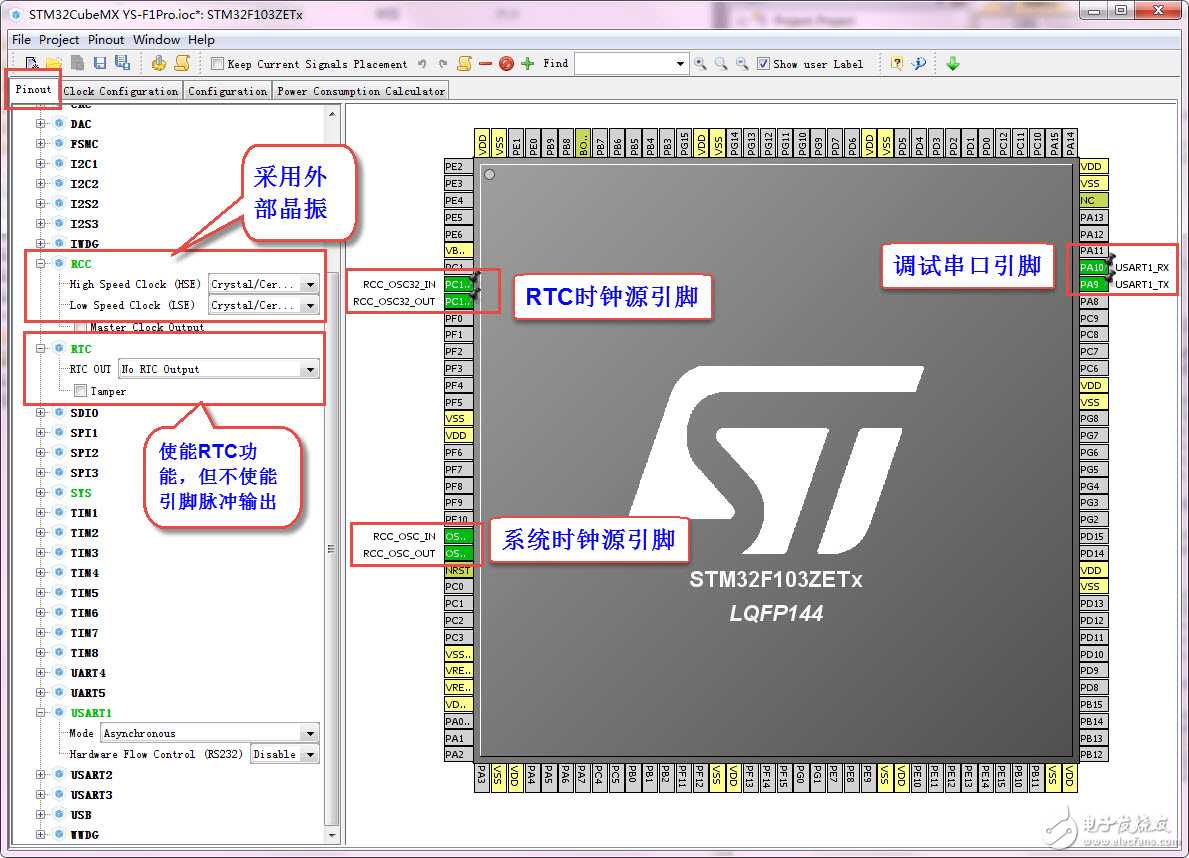Select the I2C1 peripheral in tree

point(84,164)
